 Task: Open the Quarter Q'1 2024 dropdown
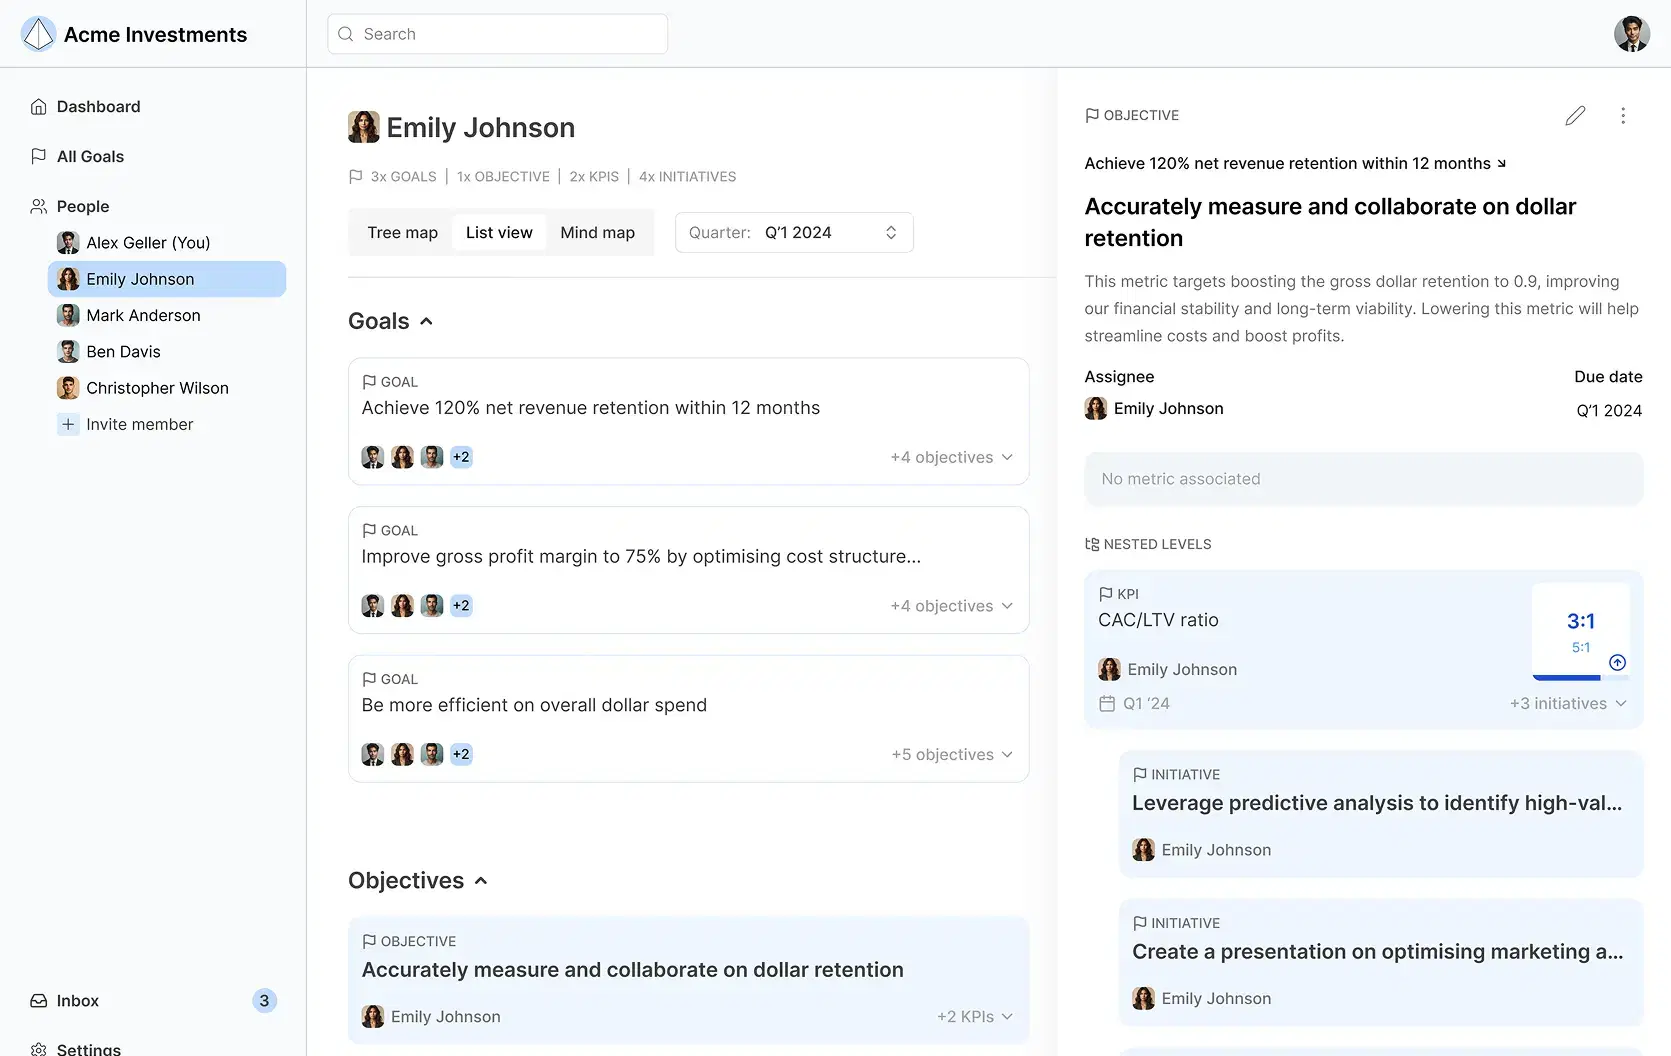point(794,232)
